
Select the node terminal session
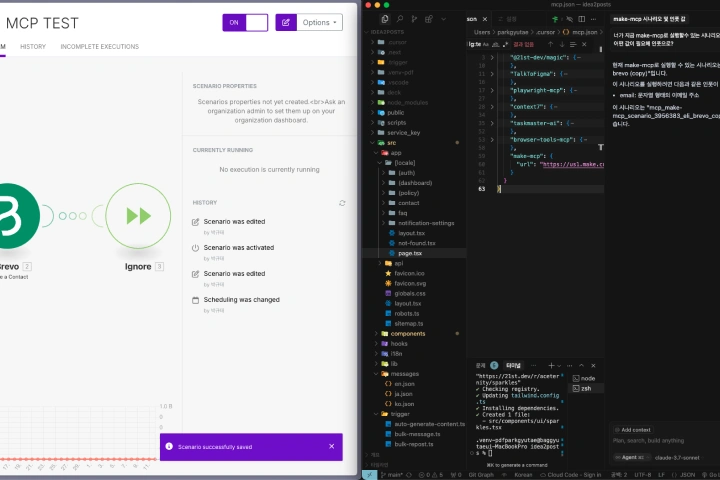click(x=584, y=378)
